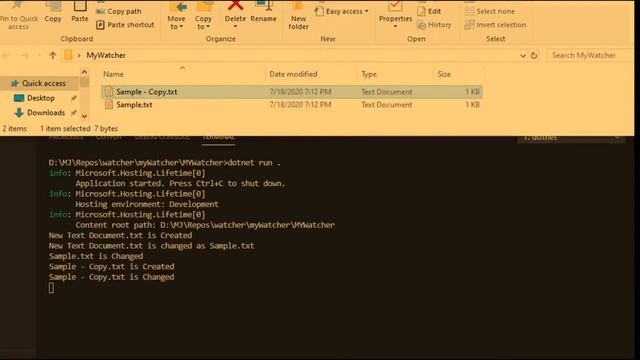The image size is (640, 360).
Task: Select Quick access in navigation pane
Action: click(x=39, y=83)
